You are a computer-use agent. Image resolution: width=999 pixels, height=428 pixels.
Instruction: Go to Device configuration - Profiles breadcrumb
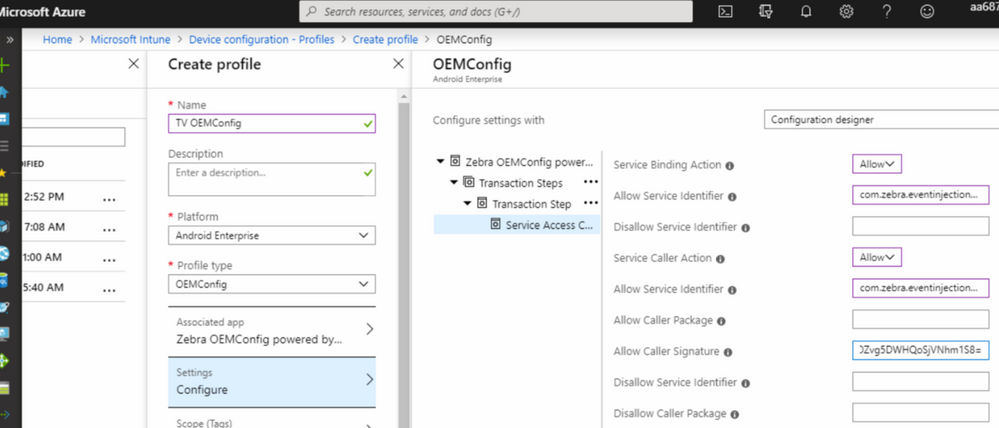[262, 39]
